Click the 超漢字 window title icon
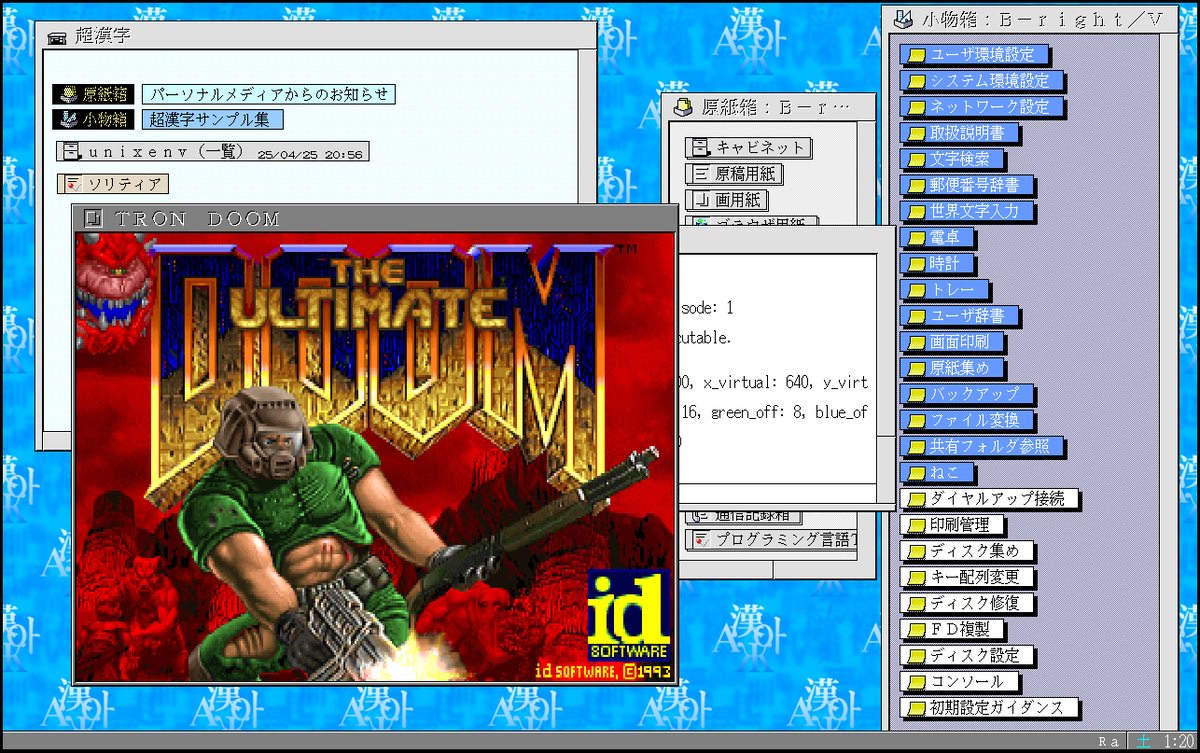 tap(57, 37)
